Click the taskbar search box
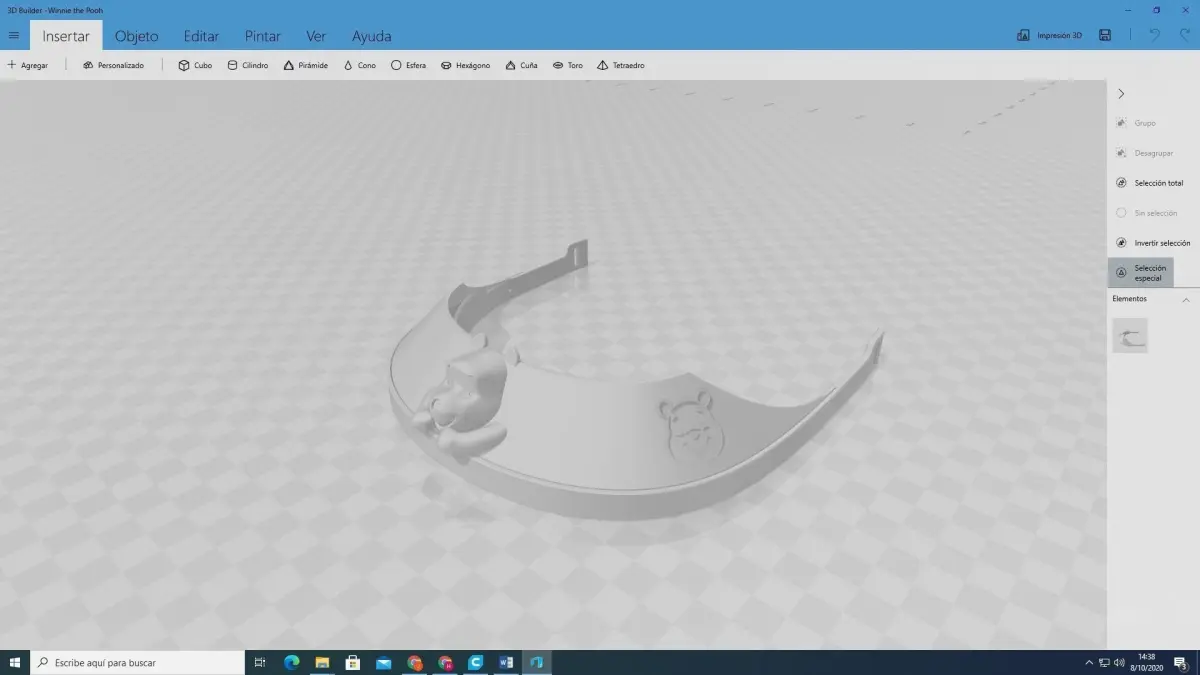This screenshot has width=1200, height=675. [137, 662]
